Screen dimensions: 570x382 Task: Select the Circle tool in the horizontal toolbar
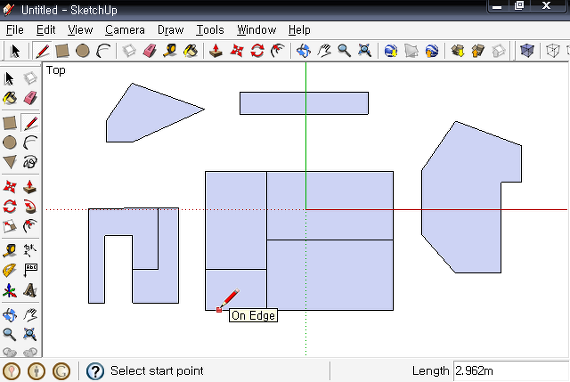[x=83, y=51]
